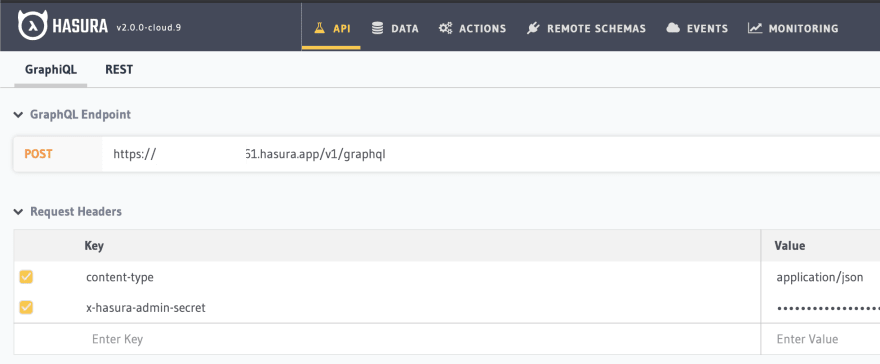
Task: Click the Request Headers heading text
Action: (x=76, y=211)
